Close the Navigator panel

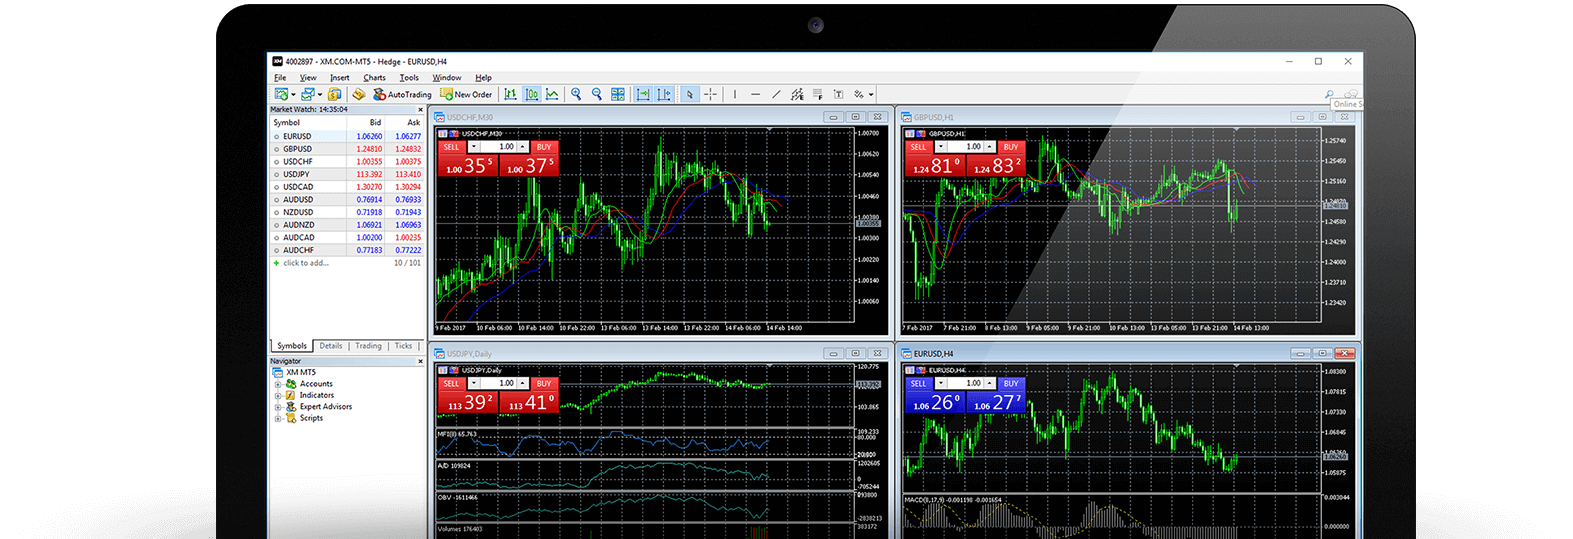click(x=420, y=361)
